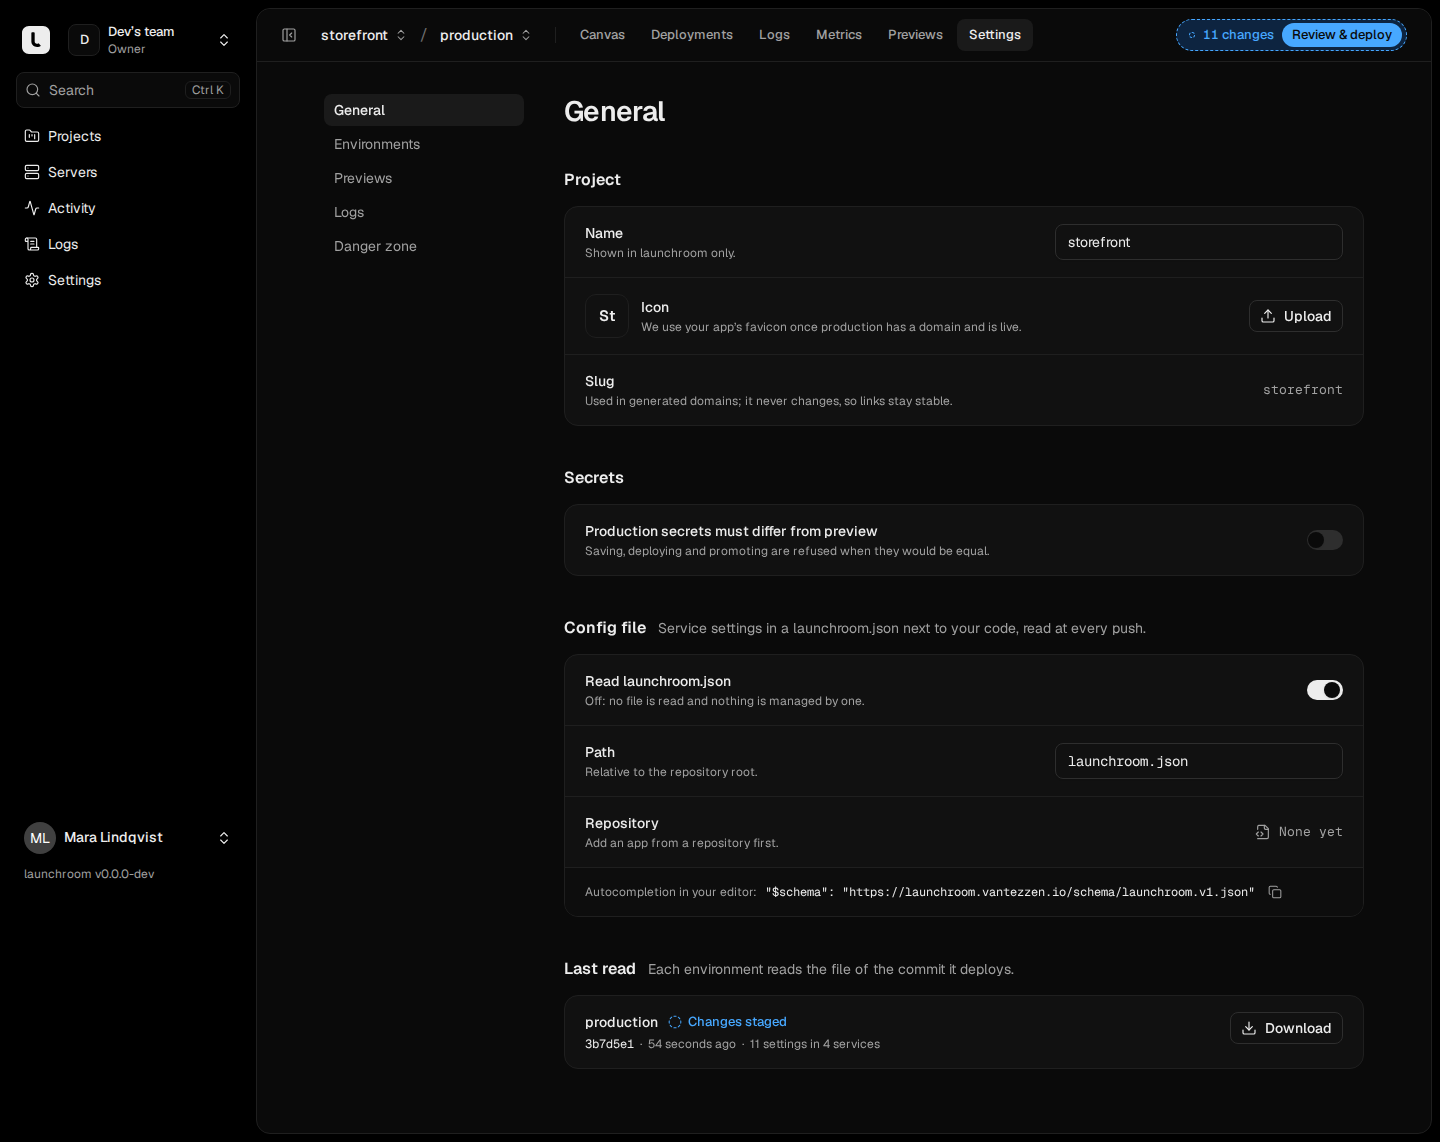Viewport: 1440px width, 1142px height.
Task: Open the storefront project dropdown
Action: tap(363, 35)
